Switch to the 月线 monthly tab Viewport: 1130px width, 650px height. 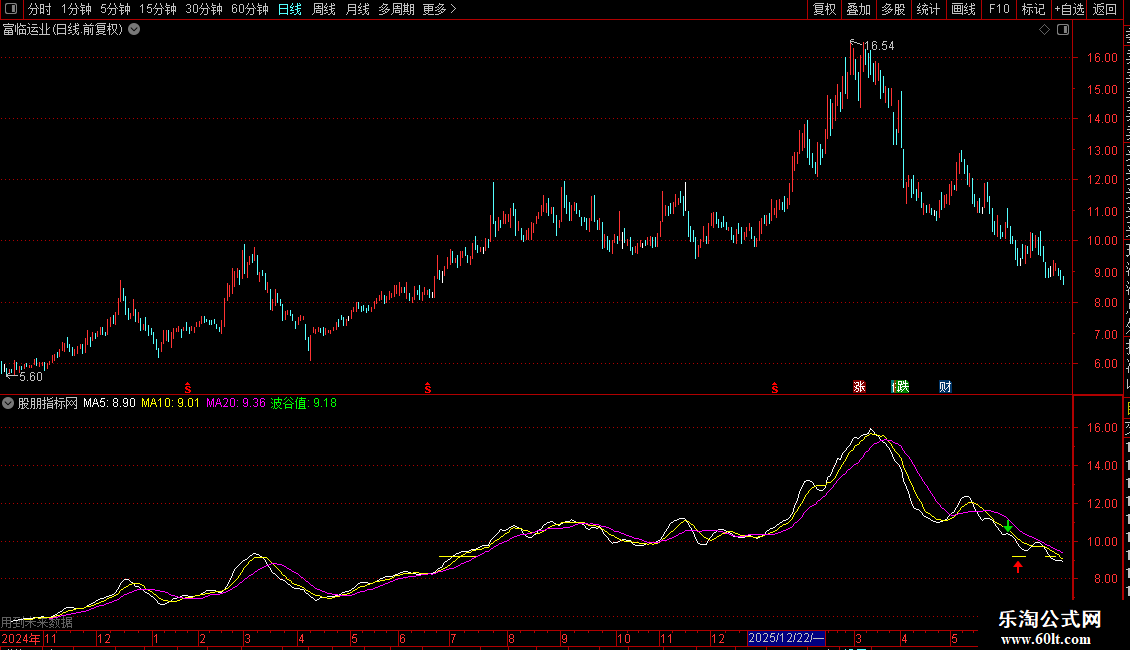click(x=357, y=9)
